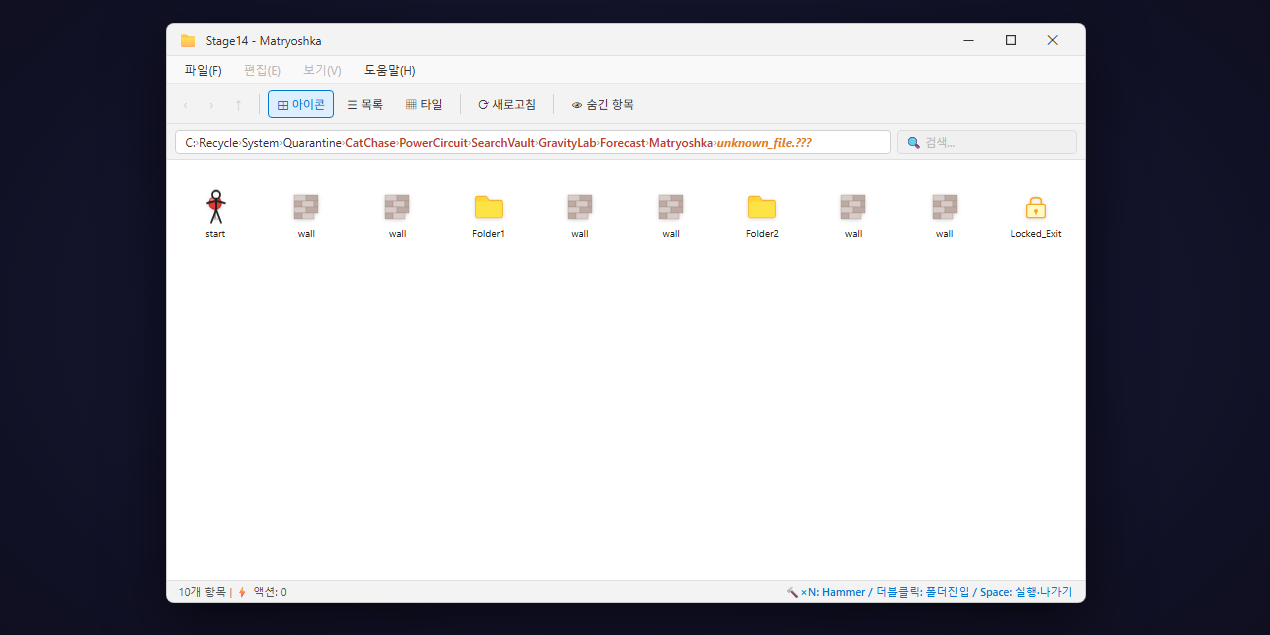Focus the 검색... search field

click(987, 142)
